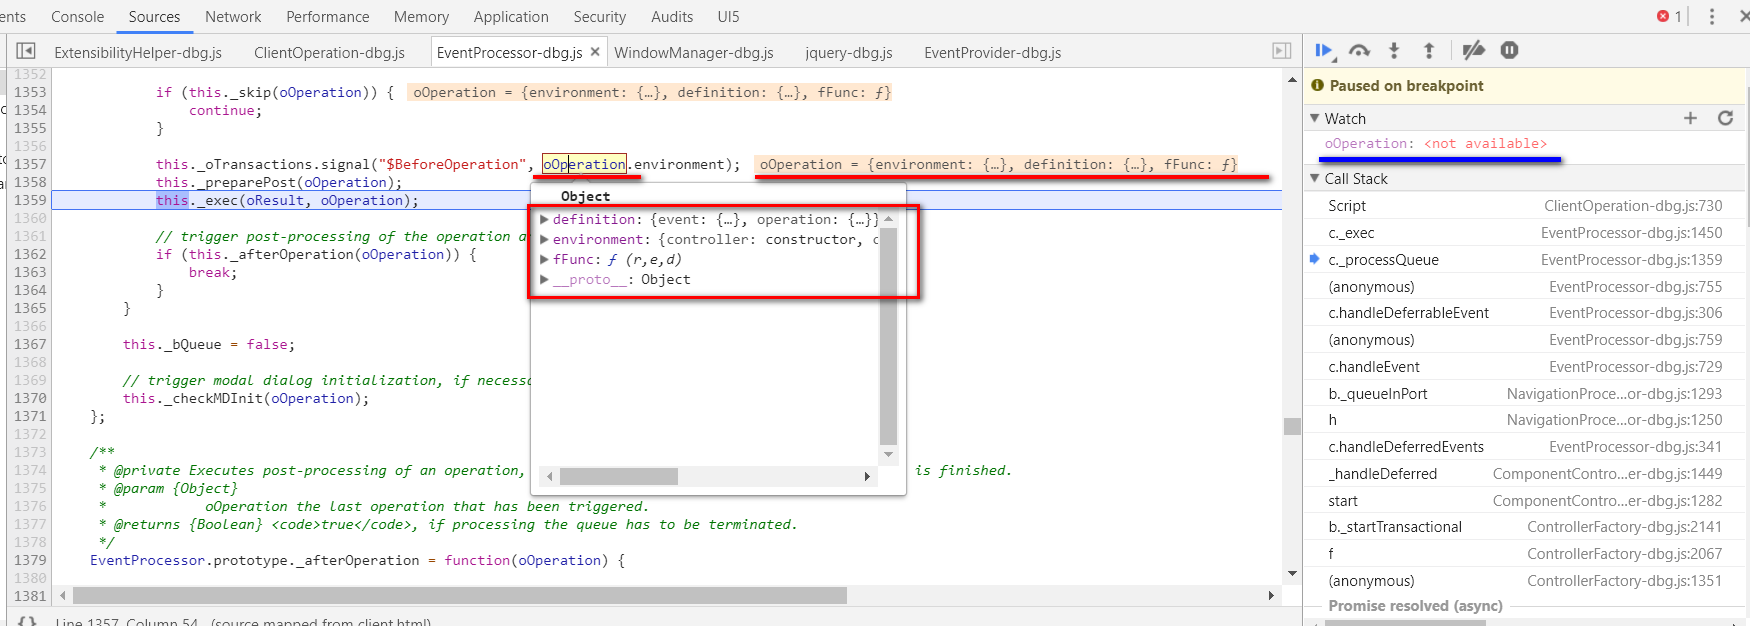Toggle pause on exceptions
Screen dimensions: 1750x626
point(1510,51)
